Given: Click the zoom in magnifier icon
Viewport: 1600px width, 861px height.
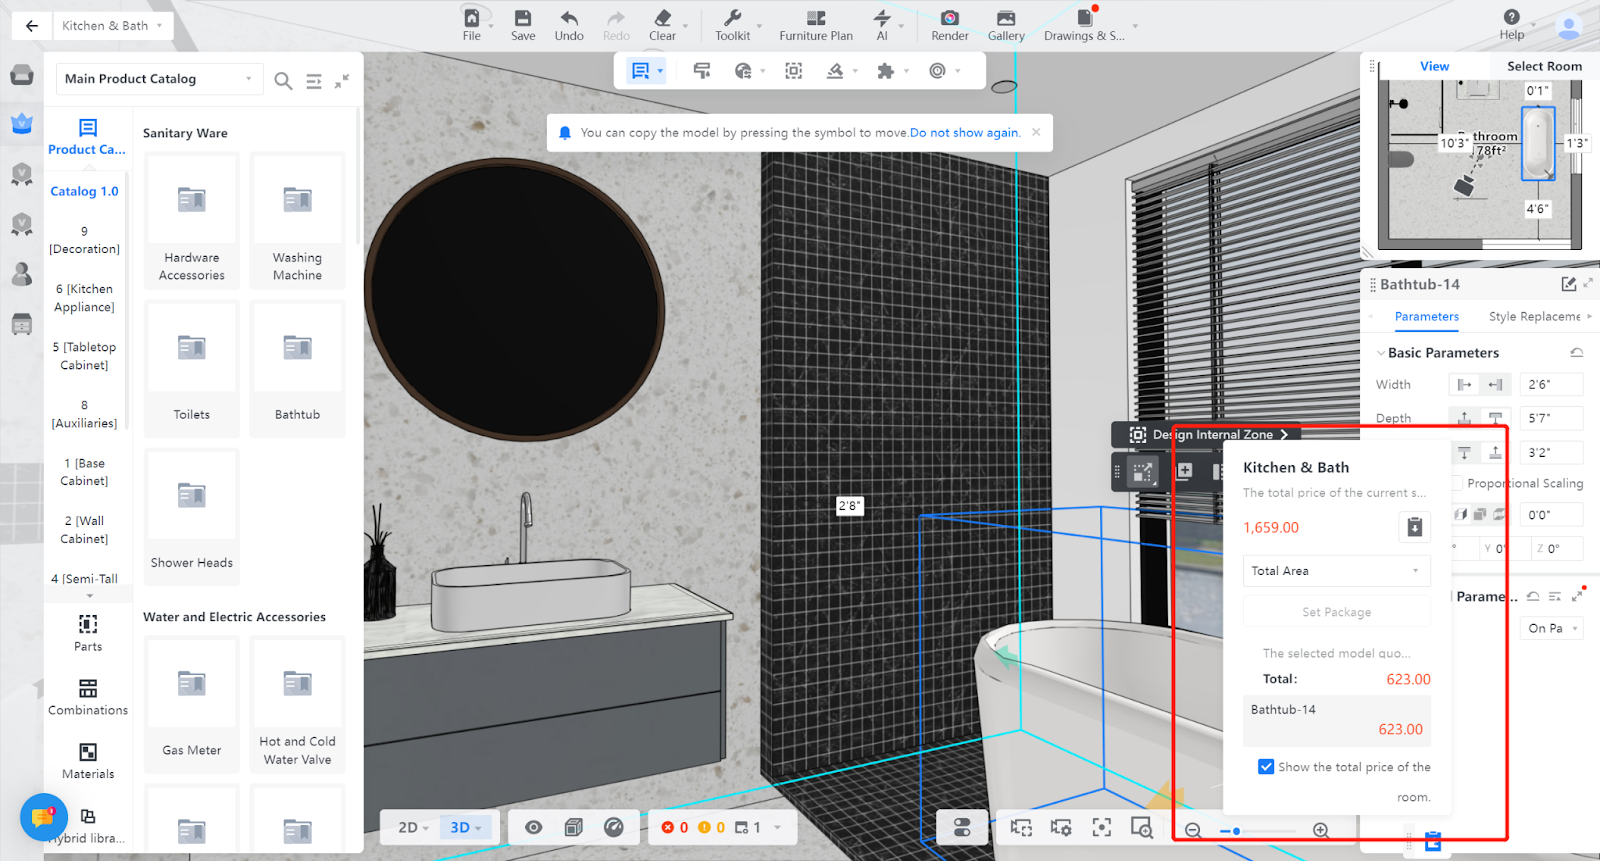Looking at the screenshot, I should pos(1320,830).
